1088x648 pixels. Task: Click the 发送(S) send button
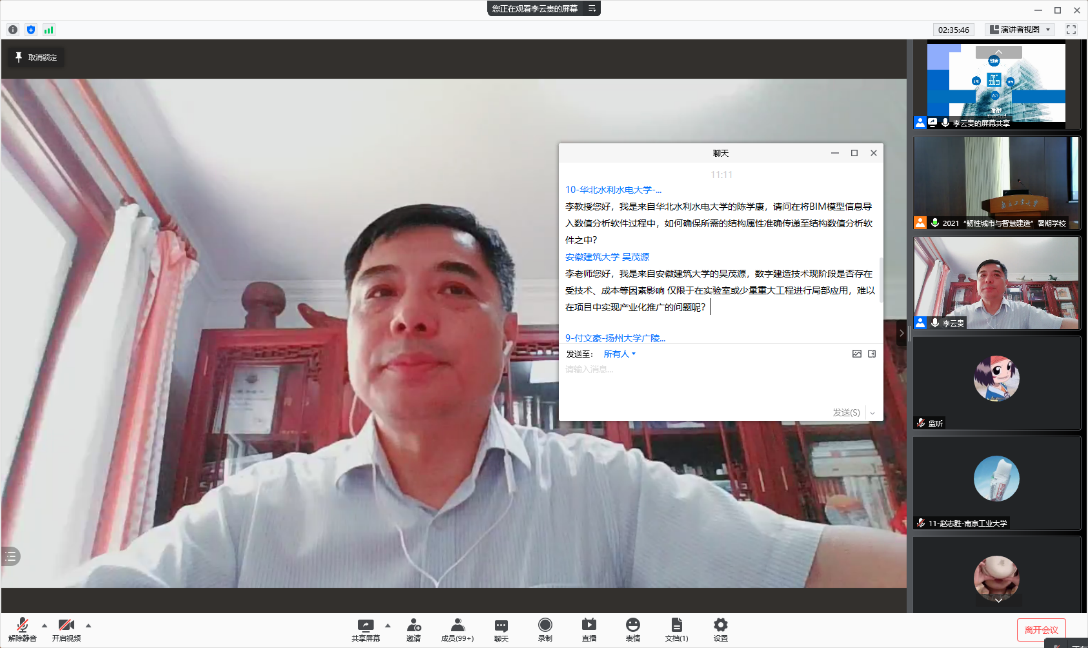point(846,412)
